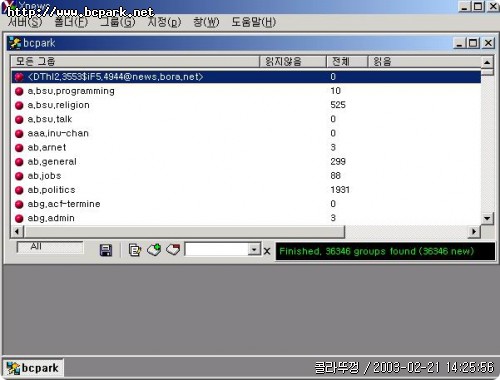
Task: Select the <DThl2.3553$iF5.4944@news.bora.net> row
Action: pyautogui.click(x=246, y=77)
